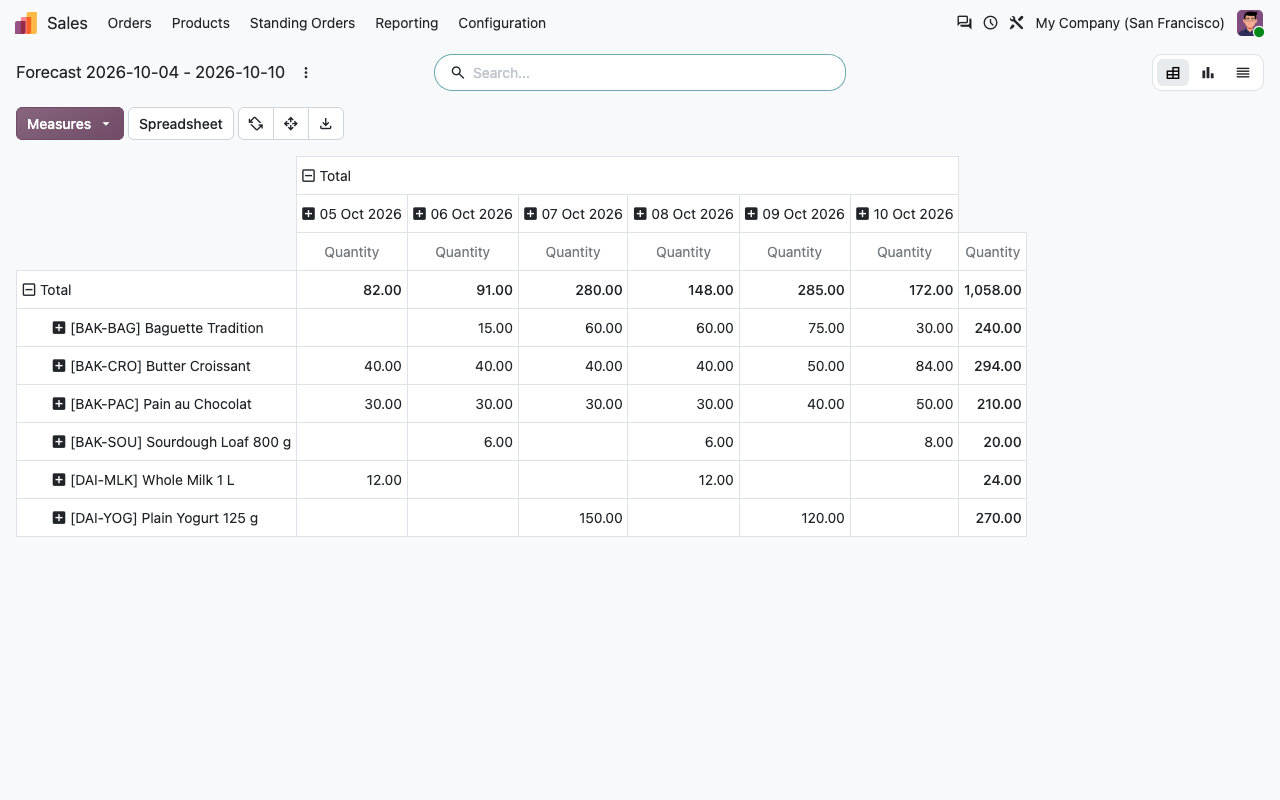Switch to graph view

coord(1208,73)
